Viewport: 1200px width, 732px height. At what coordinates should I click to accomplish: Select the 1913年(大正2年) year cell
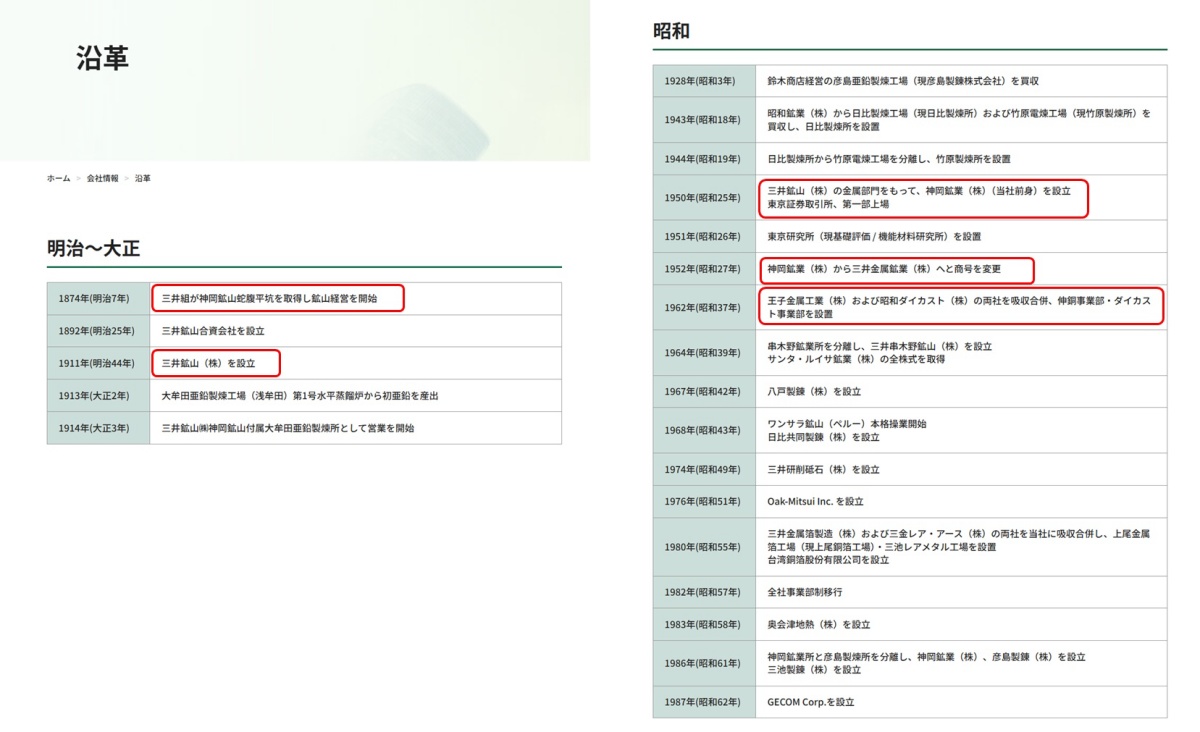tap(98, 396)
